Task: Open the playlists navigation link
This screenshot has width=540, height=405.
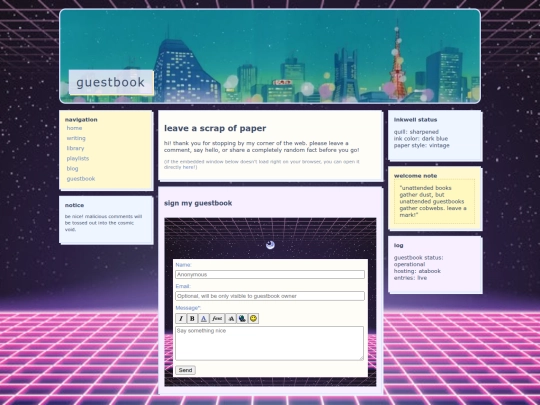Action: [78, 158]
